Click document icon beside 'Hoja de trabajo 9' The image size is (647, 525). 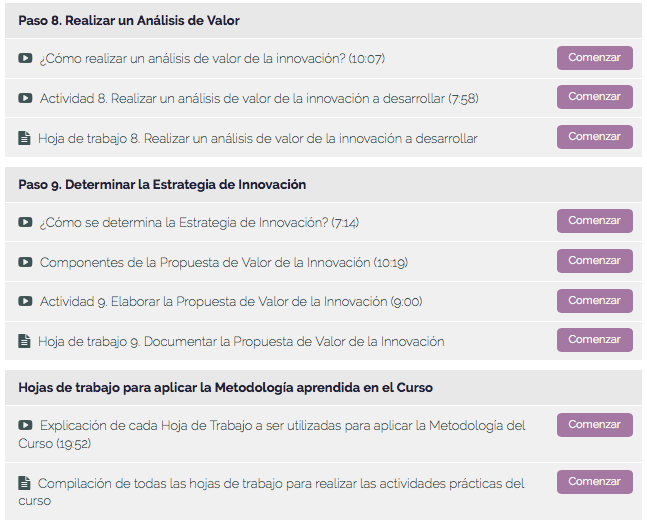(x=25, y=341)
